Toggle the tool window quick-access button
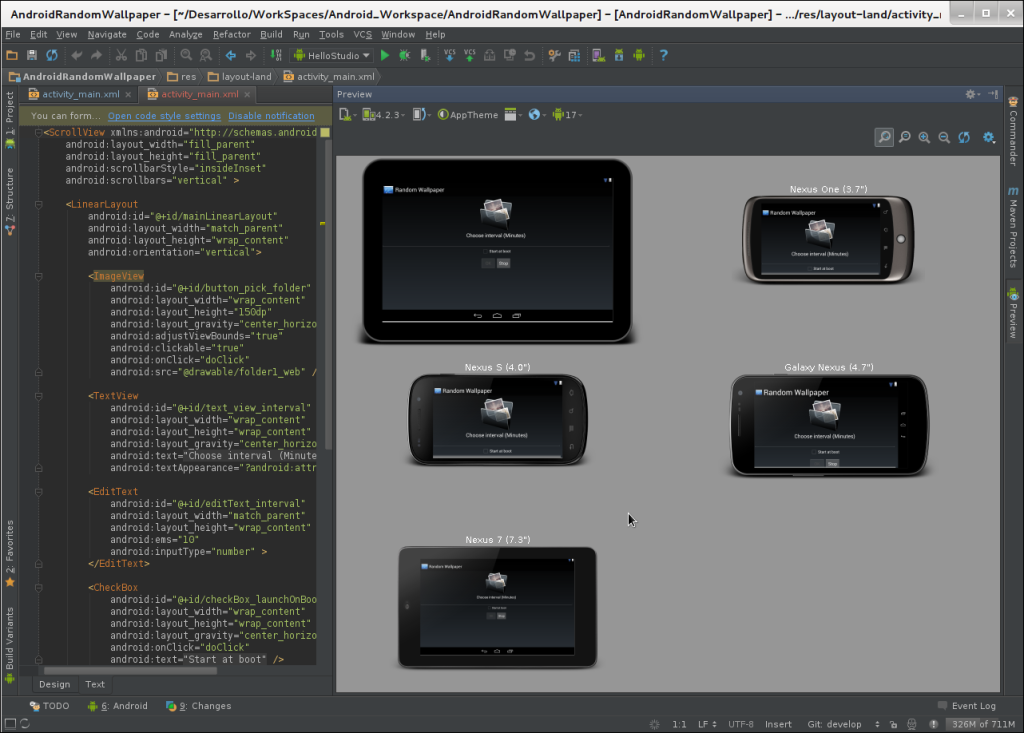Image resolution: width=1024 pixels, height=733 pixels. [x=10, y=723]
